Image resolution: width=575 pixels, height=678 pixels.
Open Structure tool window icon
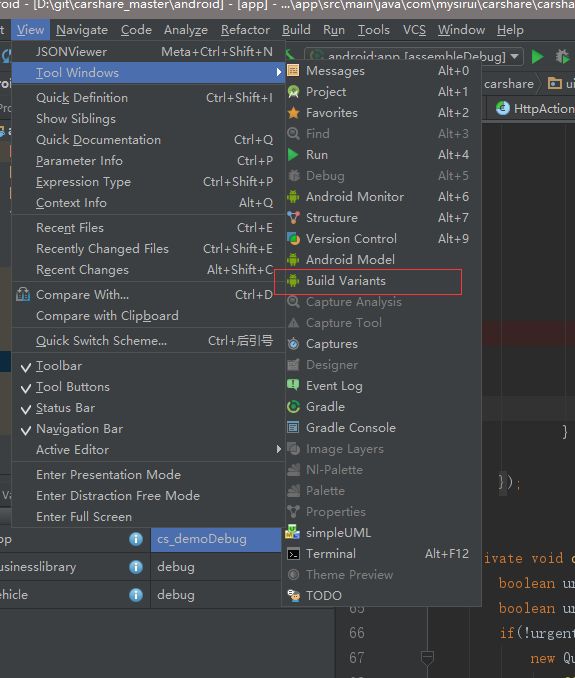tap(294, 217)
